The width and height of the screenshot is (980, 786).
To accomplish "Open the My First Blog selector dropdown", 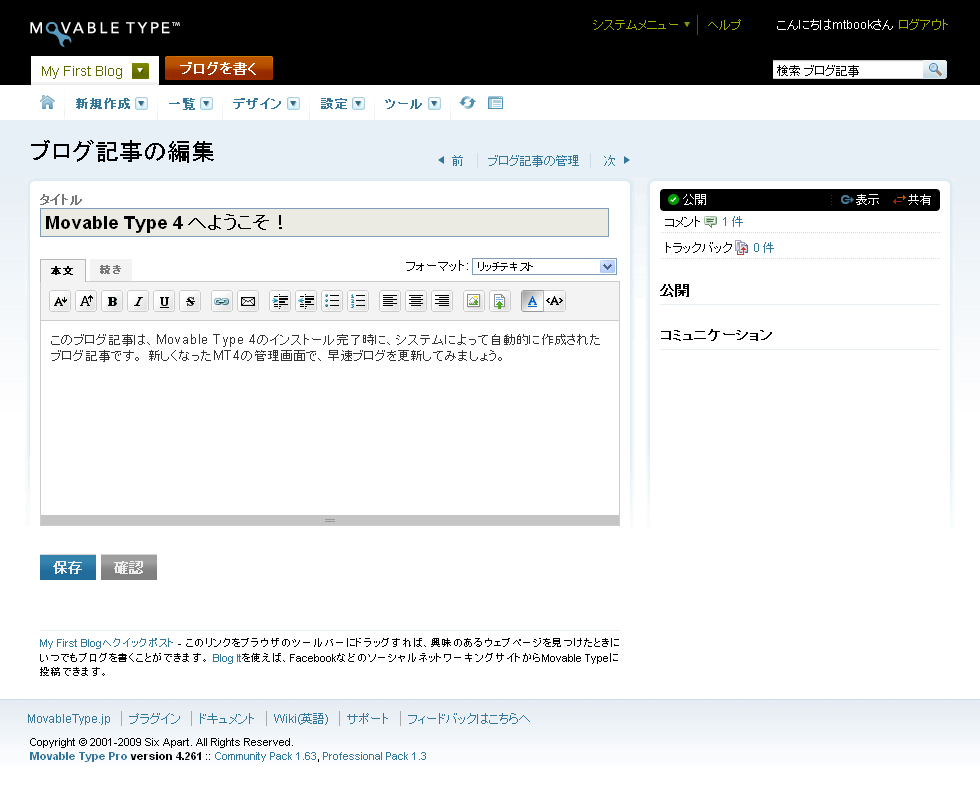I will pos(141,71).
